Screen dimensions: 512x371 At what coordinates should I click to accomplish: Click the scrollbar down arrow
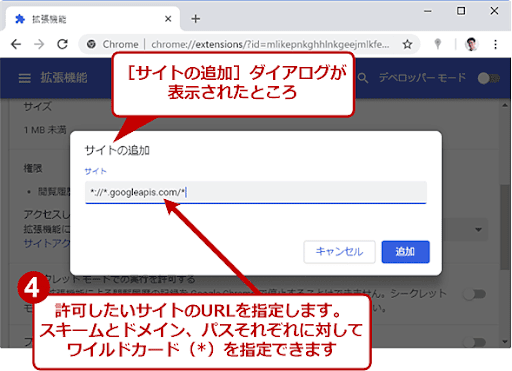pyautogui.click(x=505, y=341)
